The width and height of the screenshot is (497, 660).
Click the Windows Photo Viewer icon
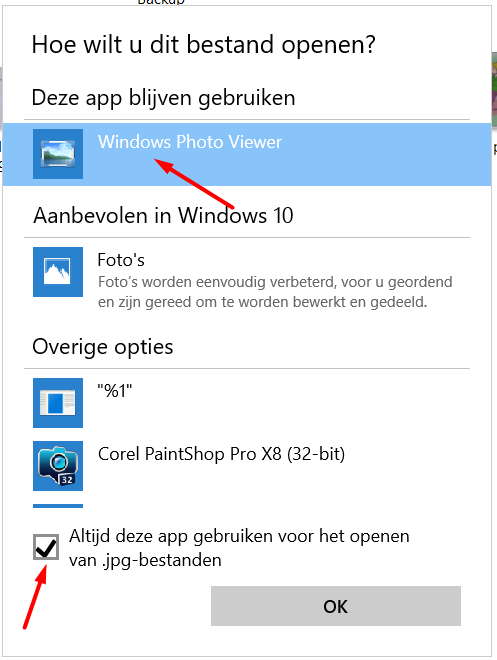tap(58, 154)
